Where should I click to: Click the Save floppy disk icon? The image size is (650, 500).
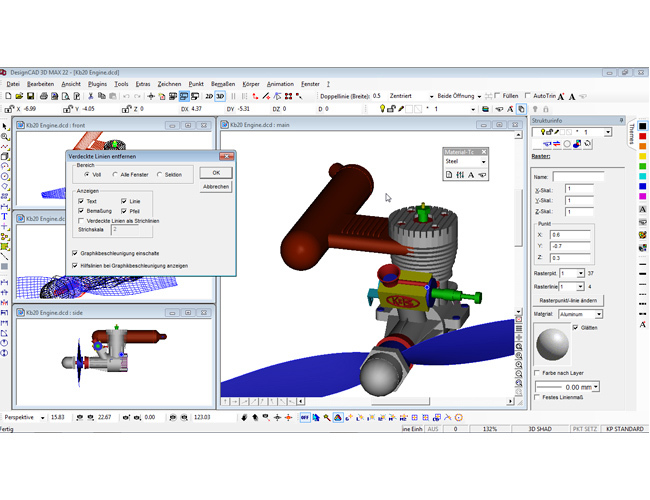pyautogui.click(x=30, y=96)
